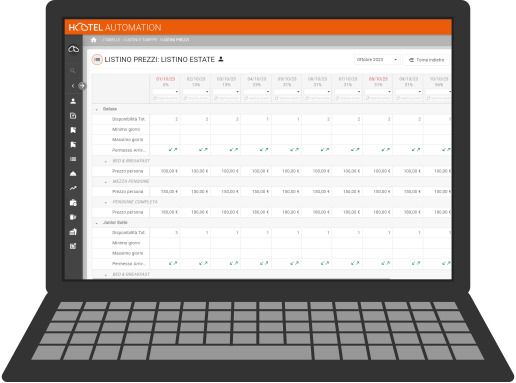
Task: Select the red 08/10/23 date column header
Action: point(378,79)
